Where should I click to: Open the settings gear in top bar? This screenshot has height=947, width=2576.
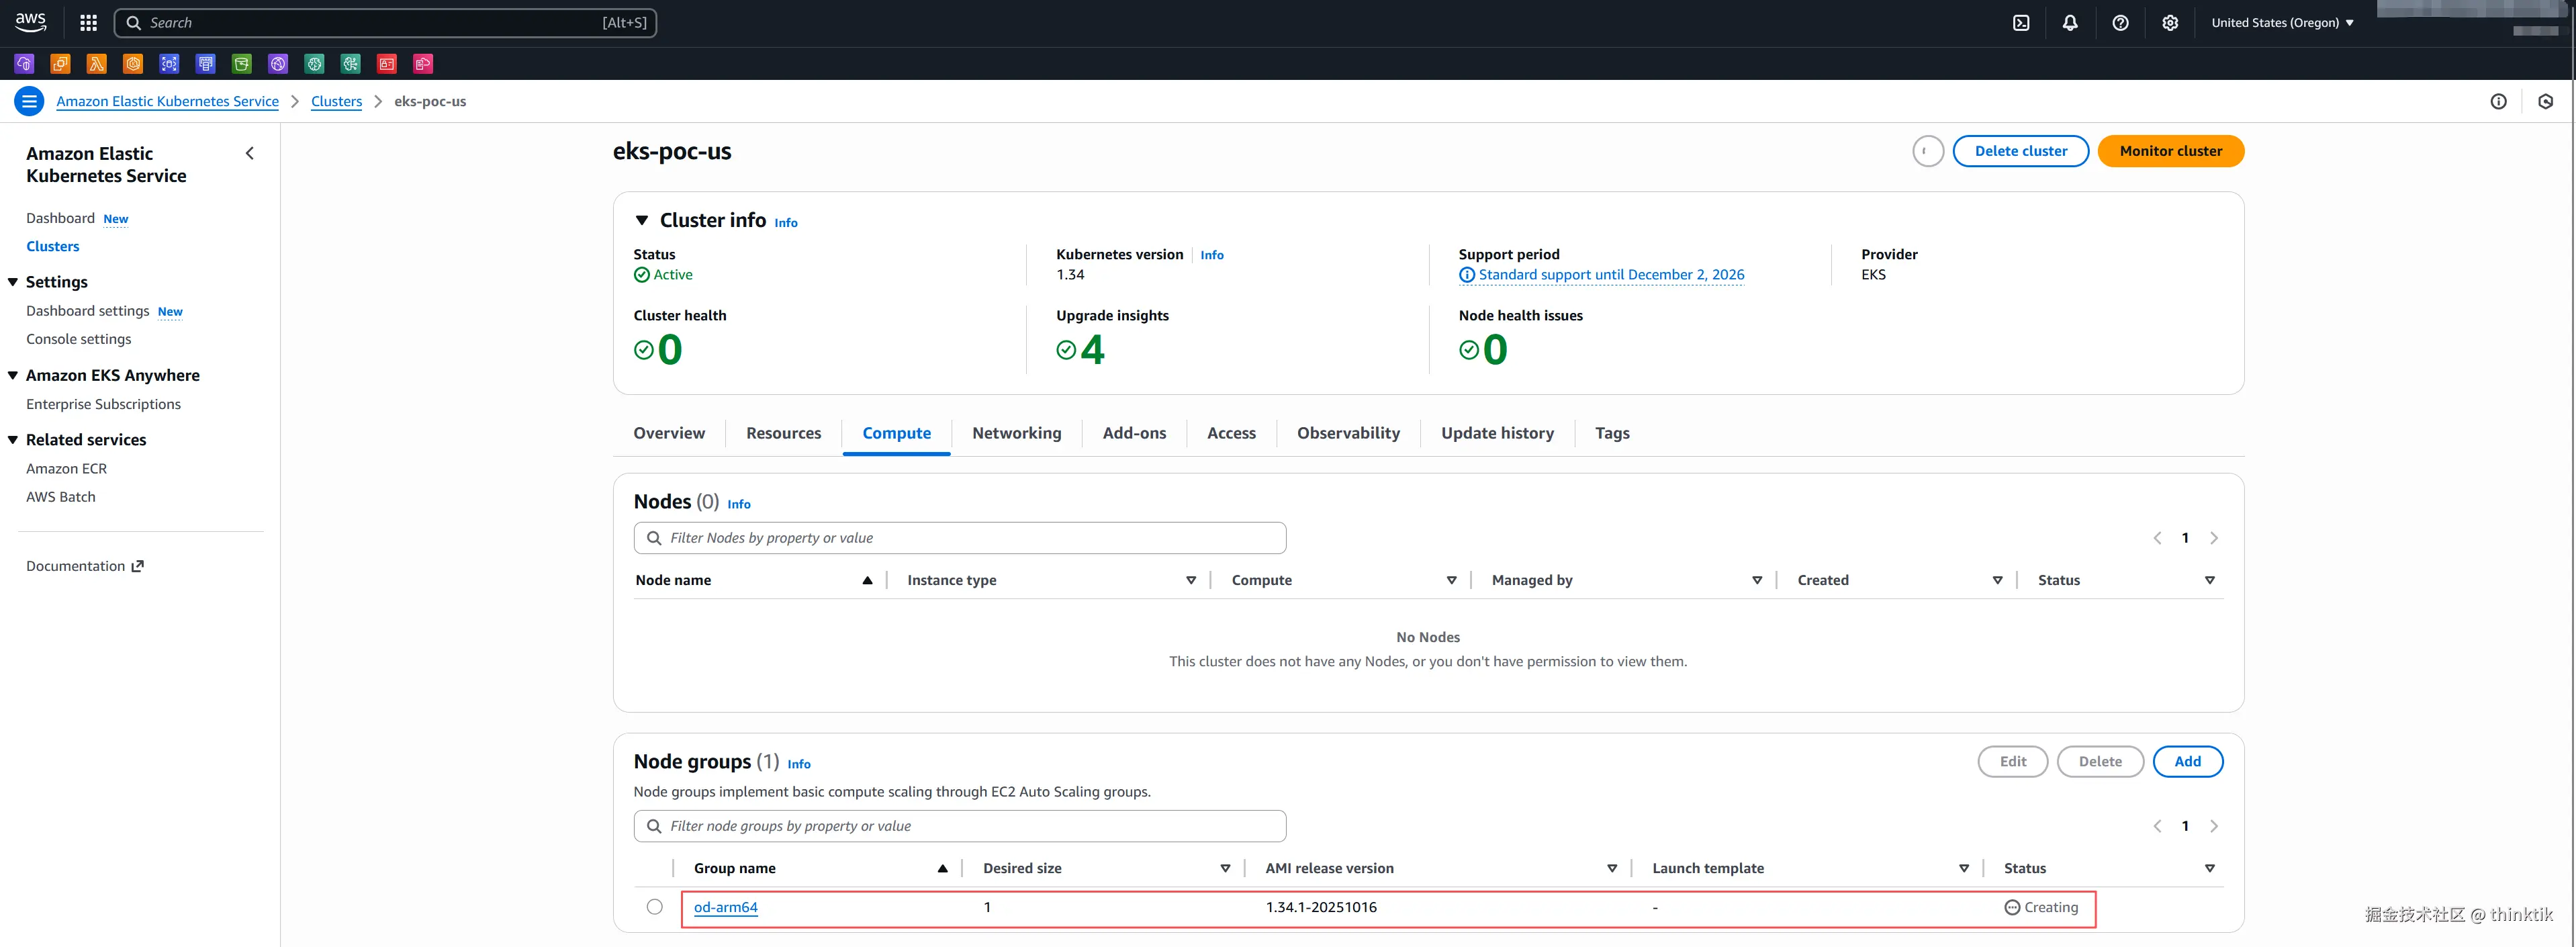[2169, 23]
